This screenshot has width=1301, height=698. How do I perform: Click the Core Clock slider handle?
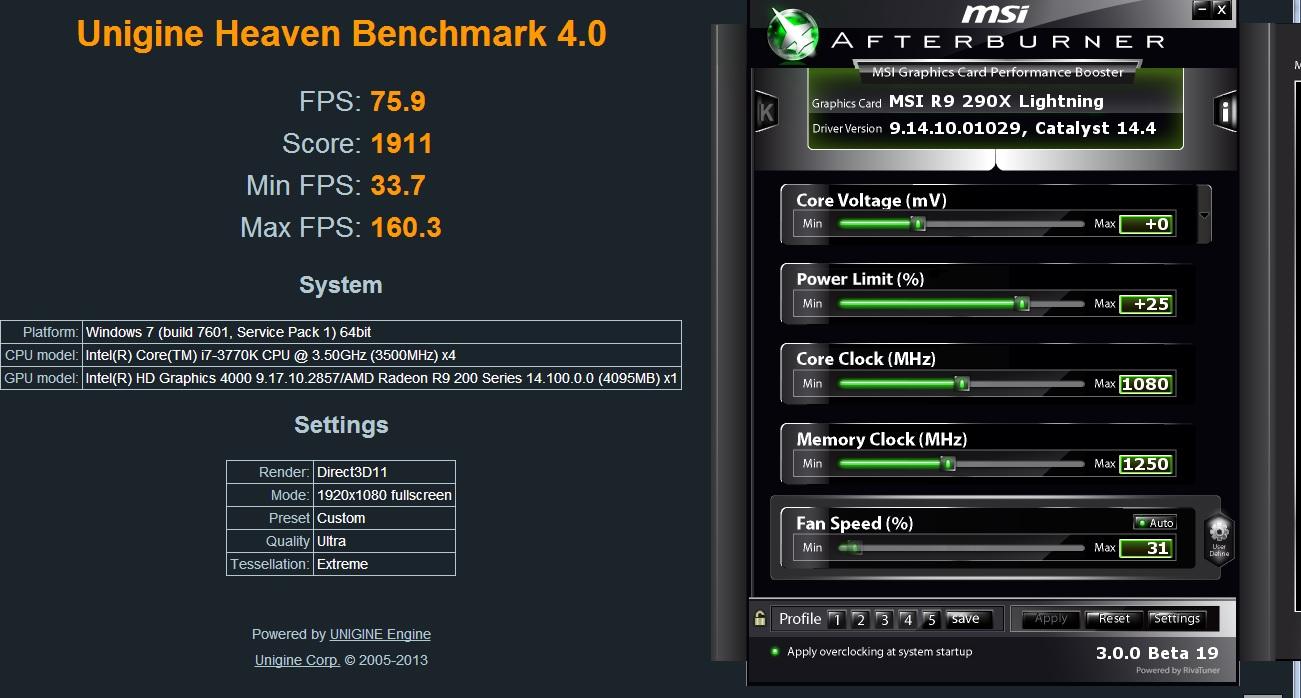click(962, 384)
